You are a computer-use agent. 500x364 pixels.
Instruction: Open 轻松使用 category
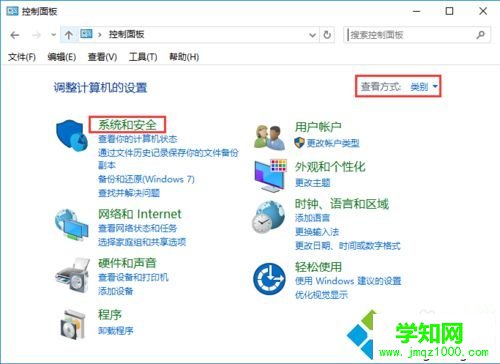[318, 267]
